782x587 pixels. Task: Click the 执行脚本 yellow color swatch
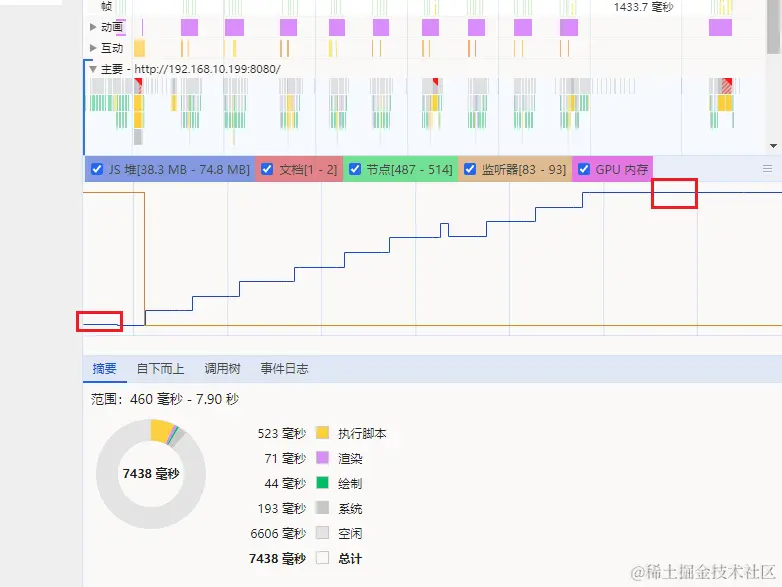(322, 433)
